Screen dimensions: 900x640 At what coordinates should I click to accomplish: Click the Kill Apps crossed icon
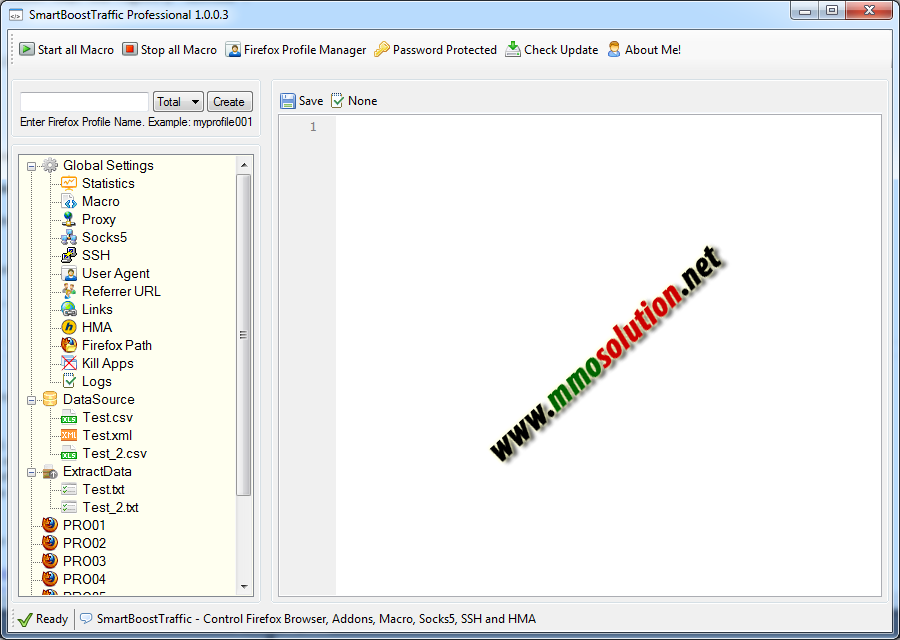click(69, 363)
